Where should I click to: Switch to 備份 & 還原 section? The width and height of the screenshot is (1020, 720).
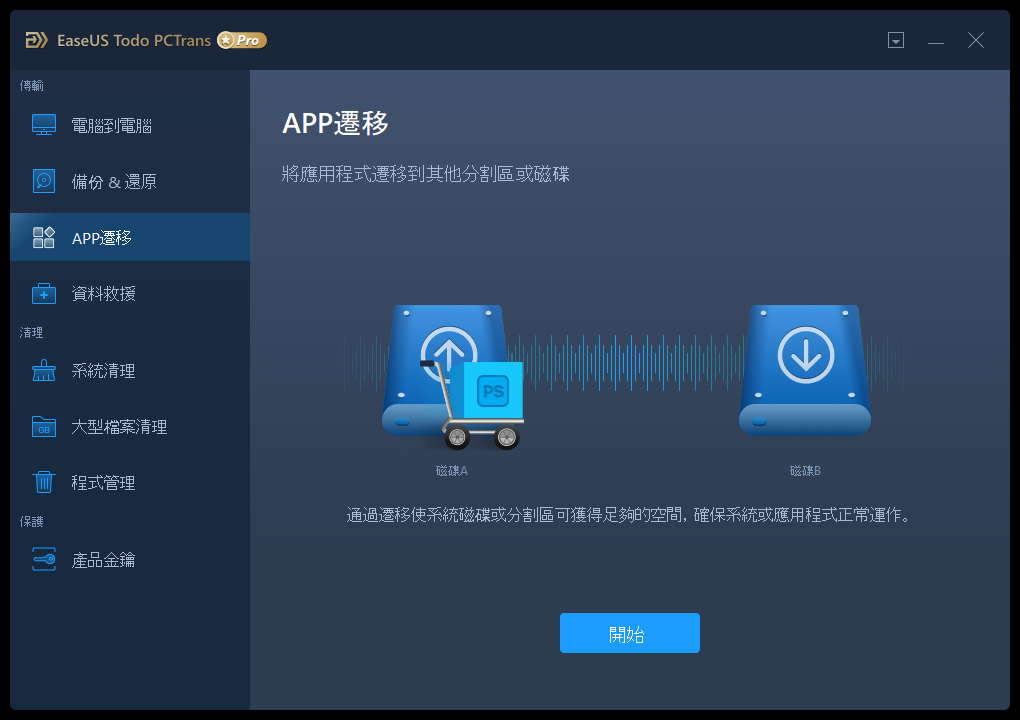pyautogui.click(x=130, y=181)
